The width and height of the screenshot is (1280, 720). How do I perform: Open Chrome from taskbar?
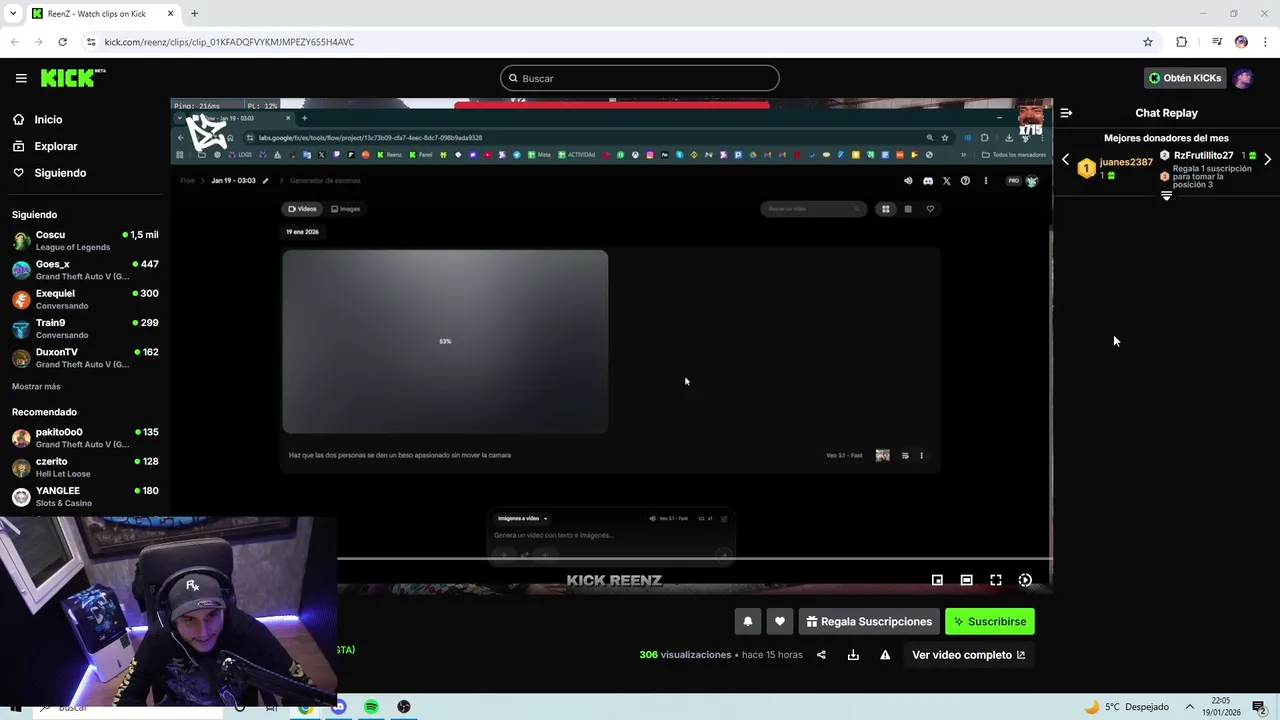coord(305,707)
